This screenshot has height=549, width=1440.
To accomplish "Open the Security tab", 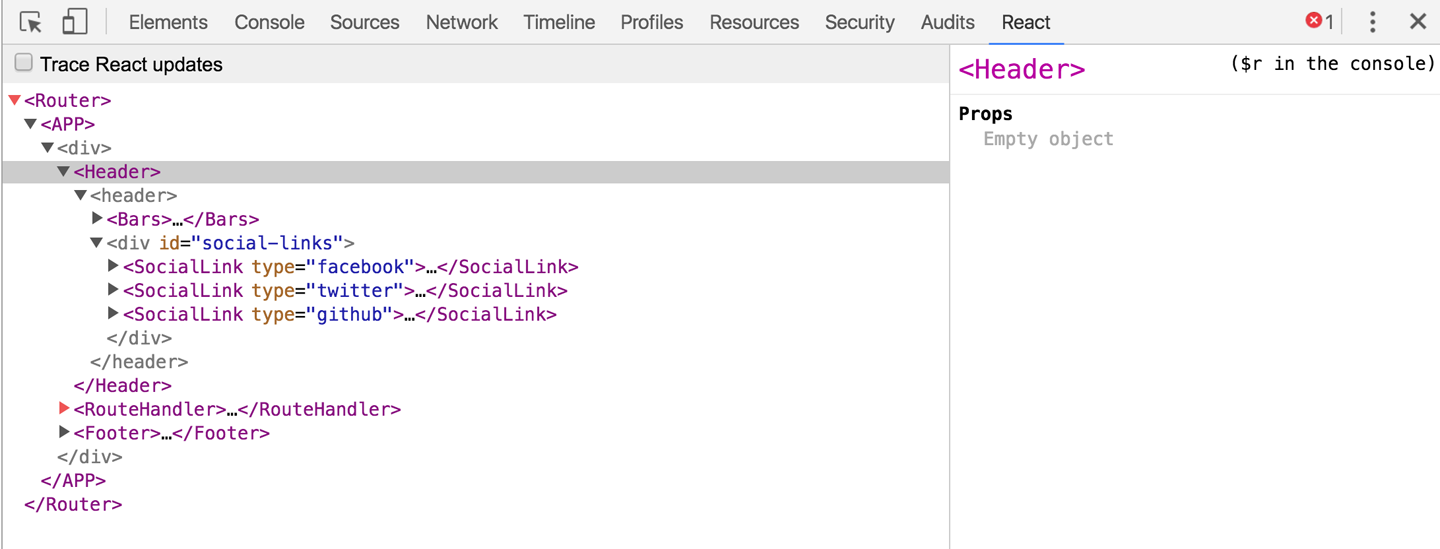I will tap(859, 22).
